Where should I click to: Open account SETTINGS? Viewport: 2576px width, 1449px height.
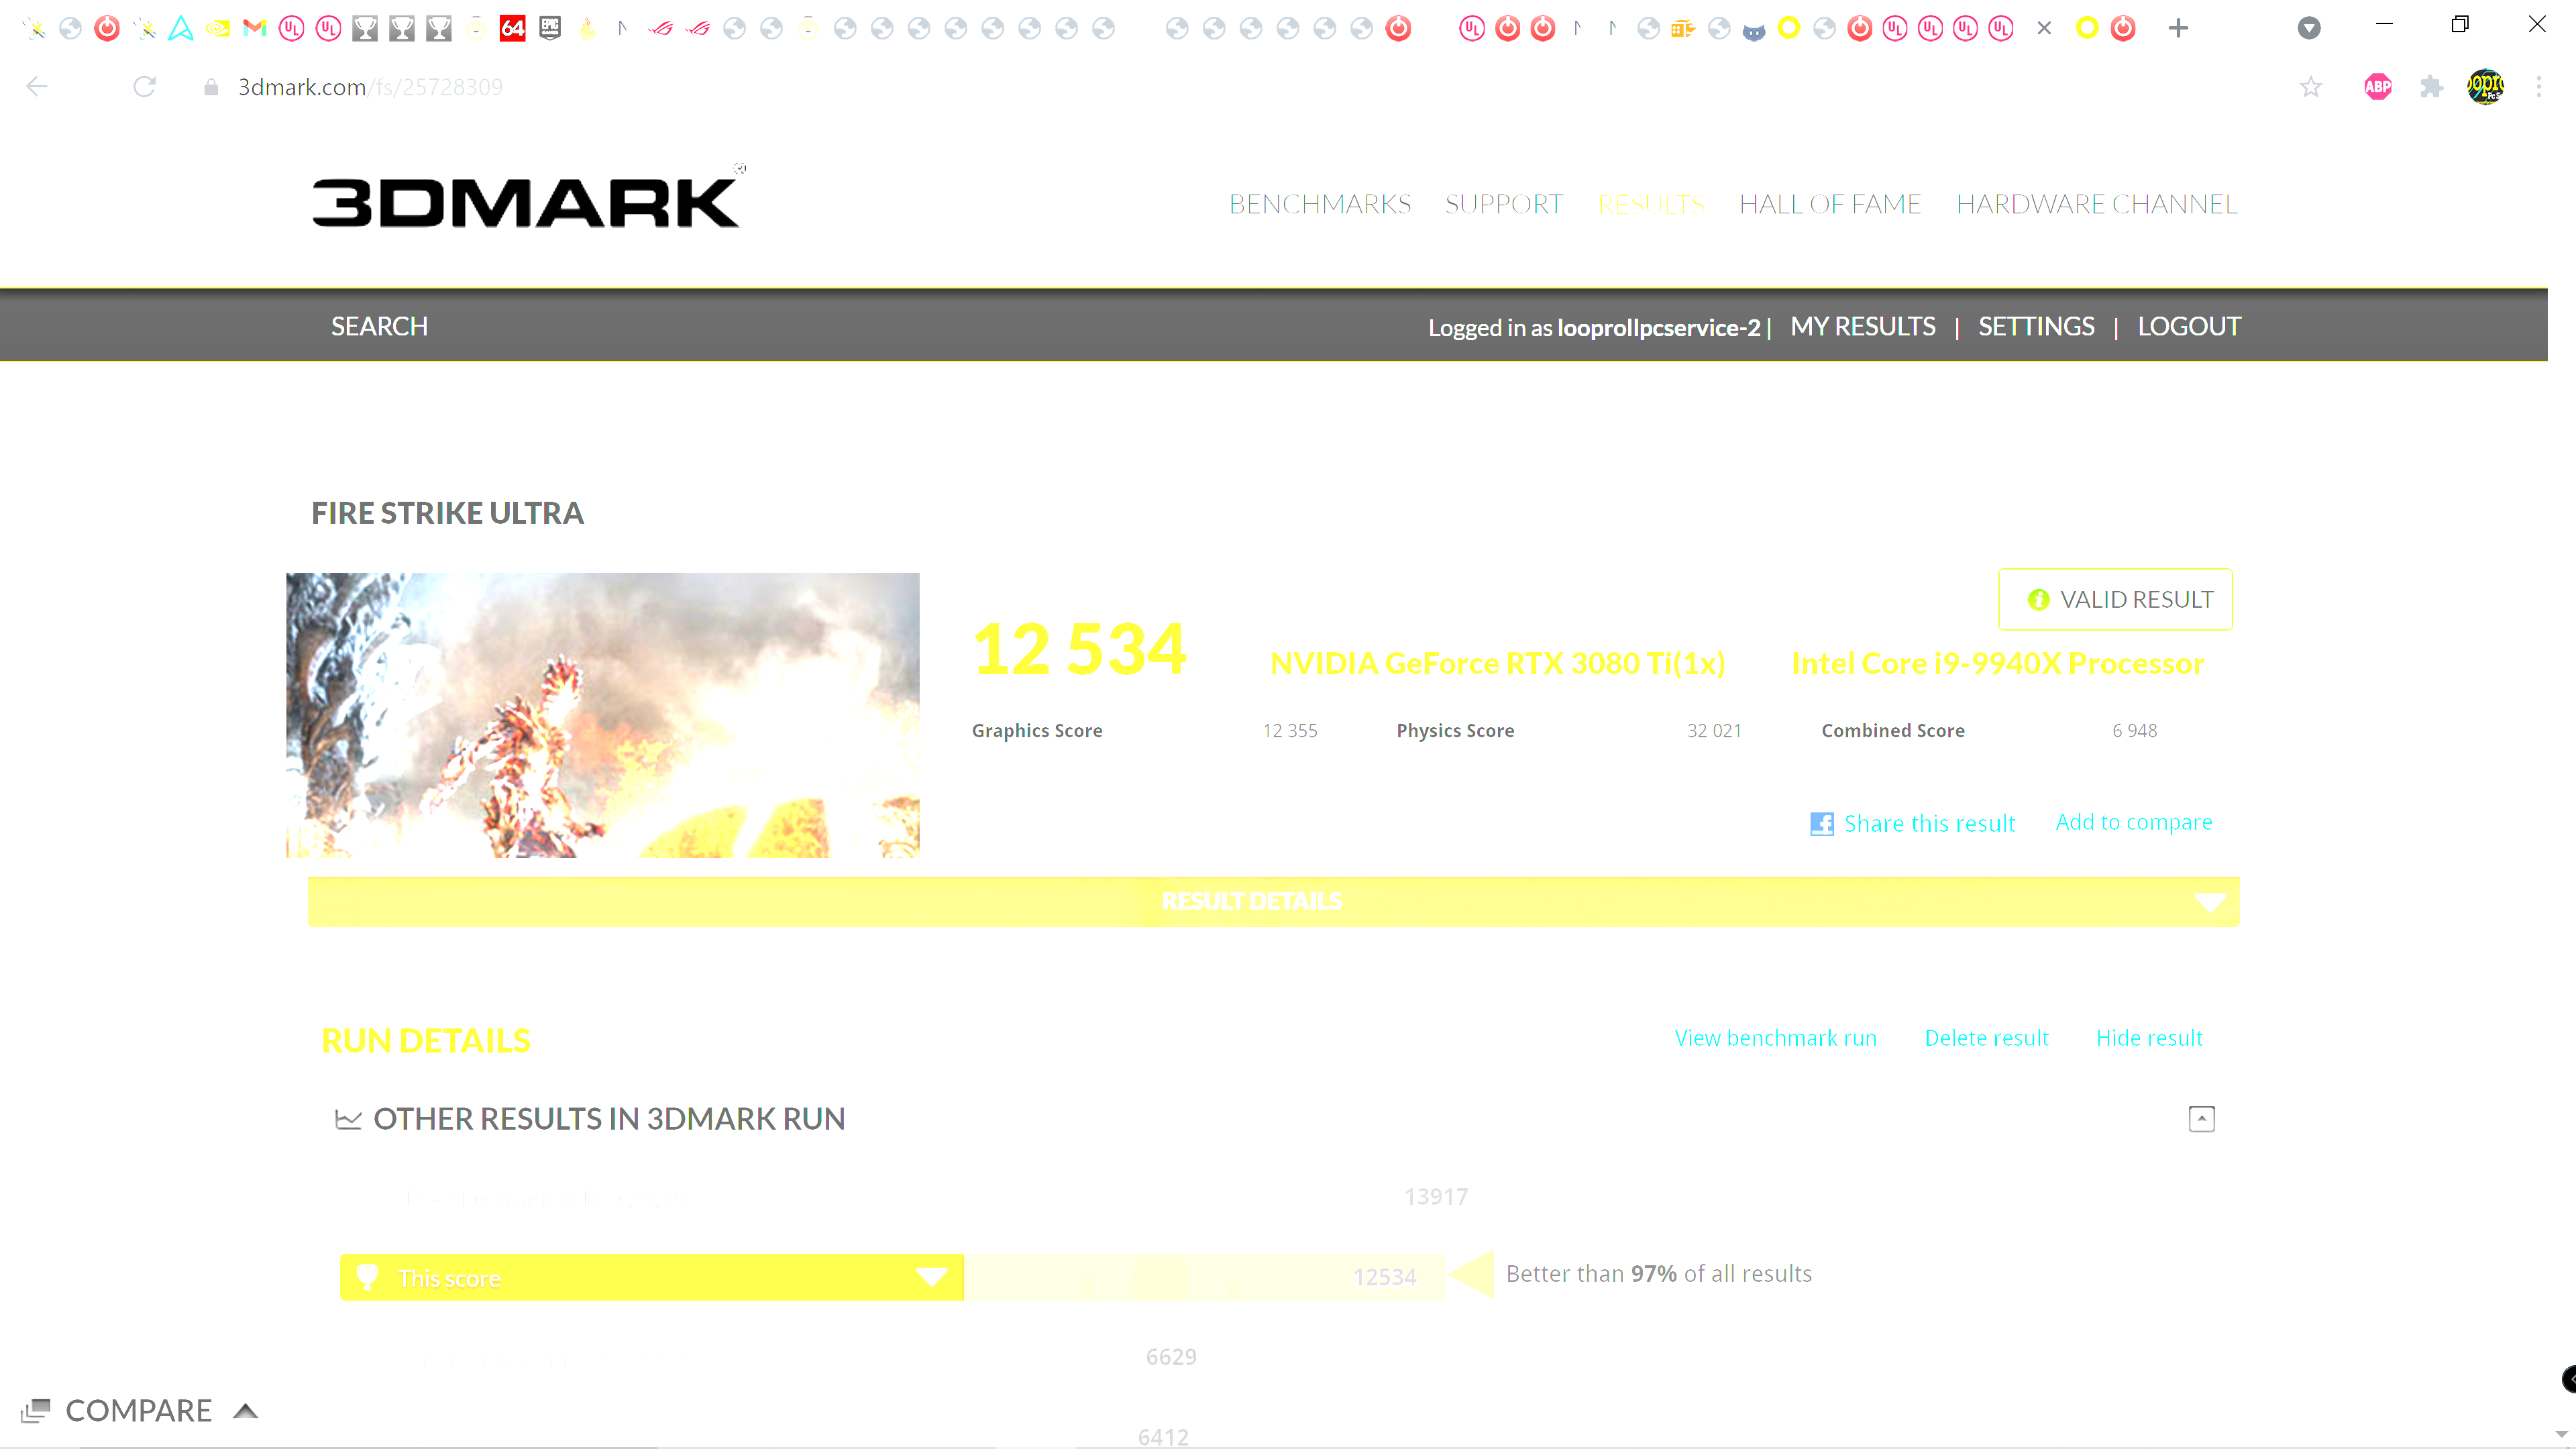coord(2036,326)
